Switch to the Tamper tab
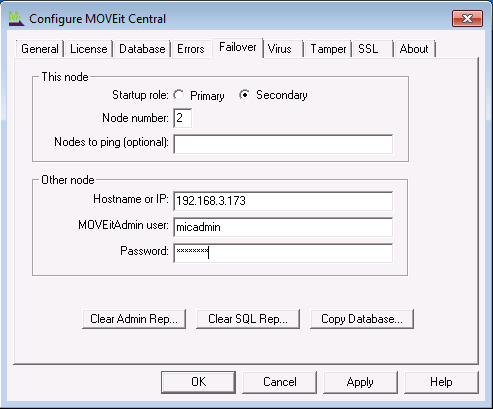 point(328,49)
